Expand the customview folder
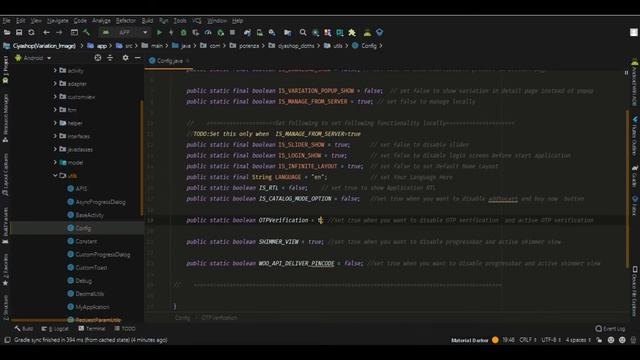Viewport: 640px width, 360px height. coord(55,97)
